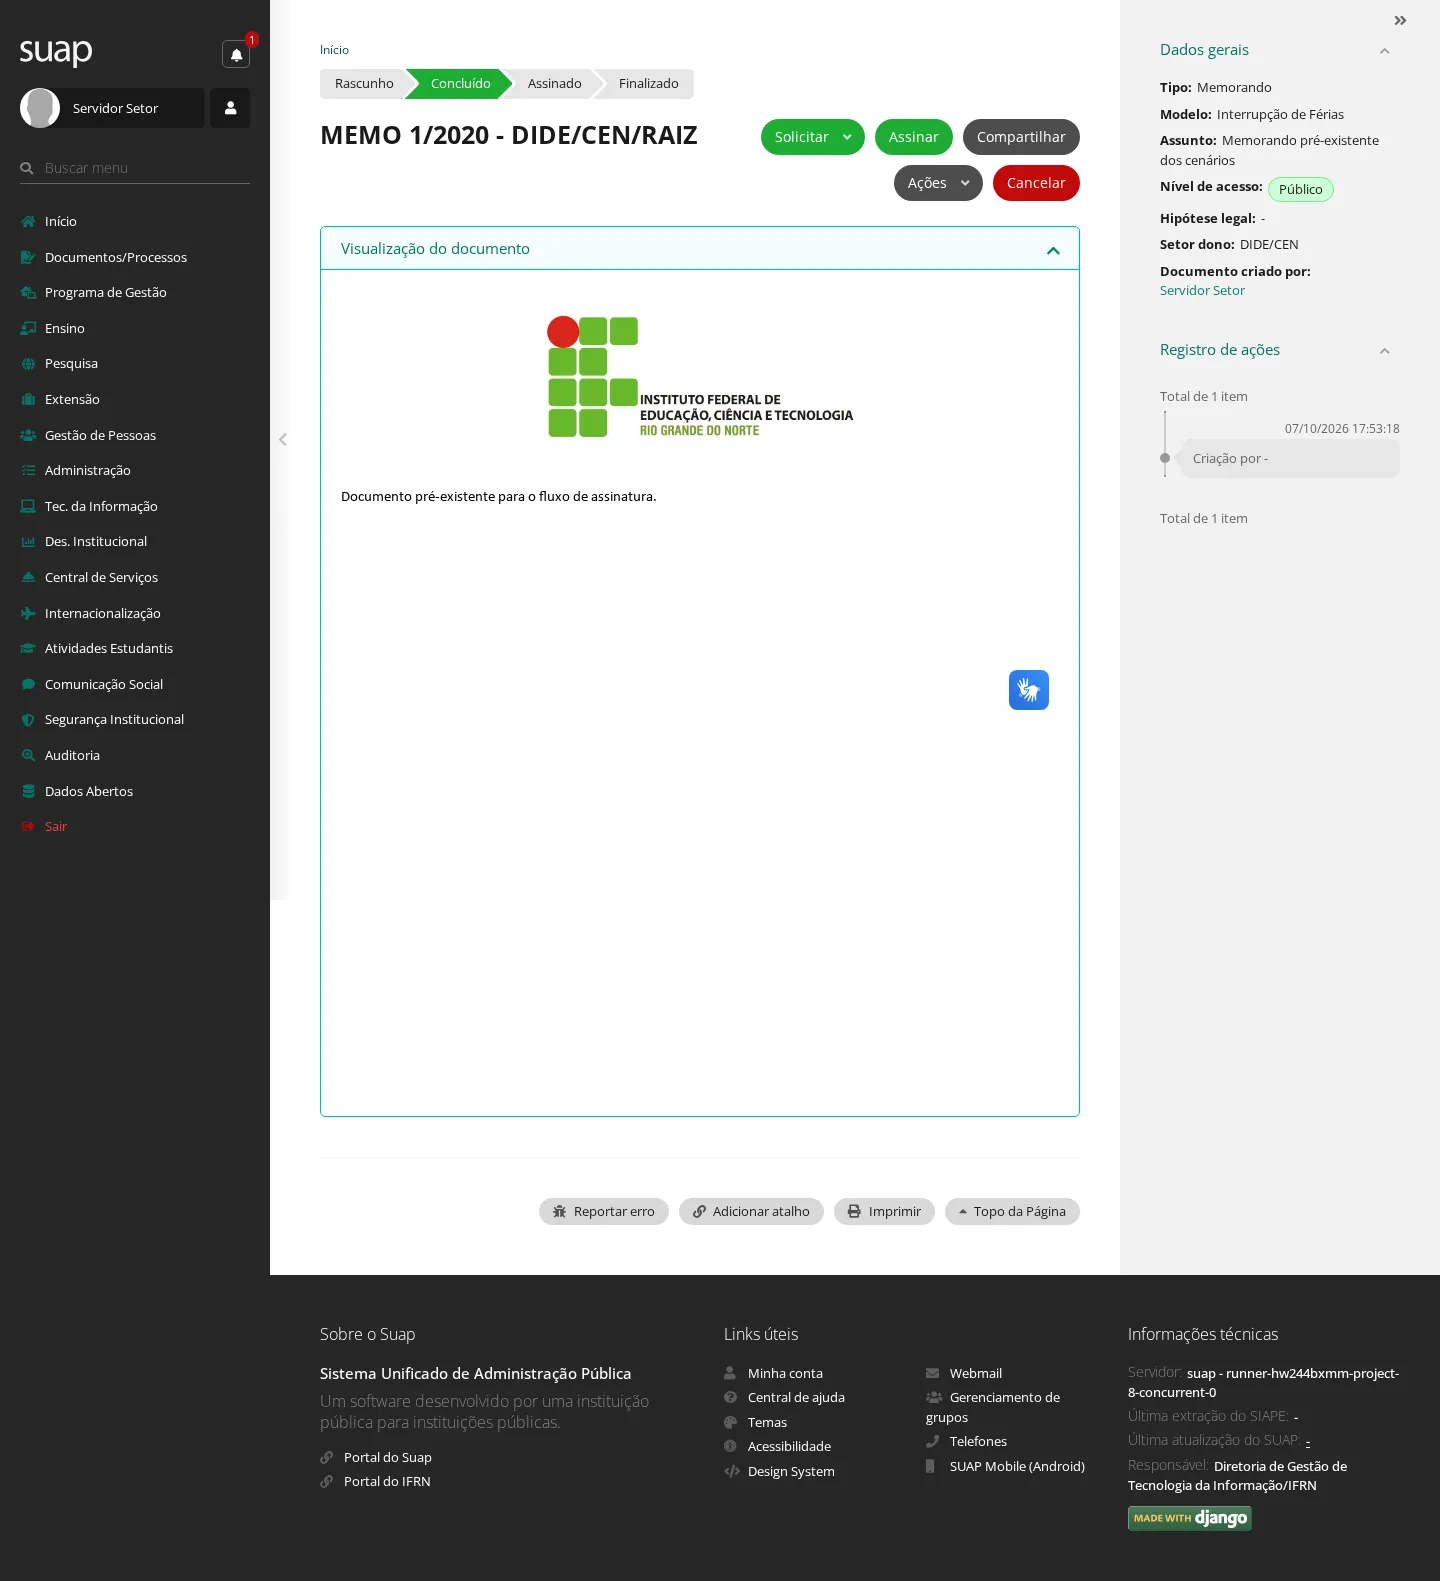The height and width of the screenshot is (1581, 1440).
Task: Click the Servidor Setor avatar picture
Action: [40, 108]
